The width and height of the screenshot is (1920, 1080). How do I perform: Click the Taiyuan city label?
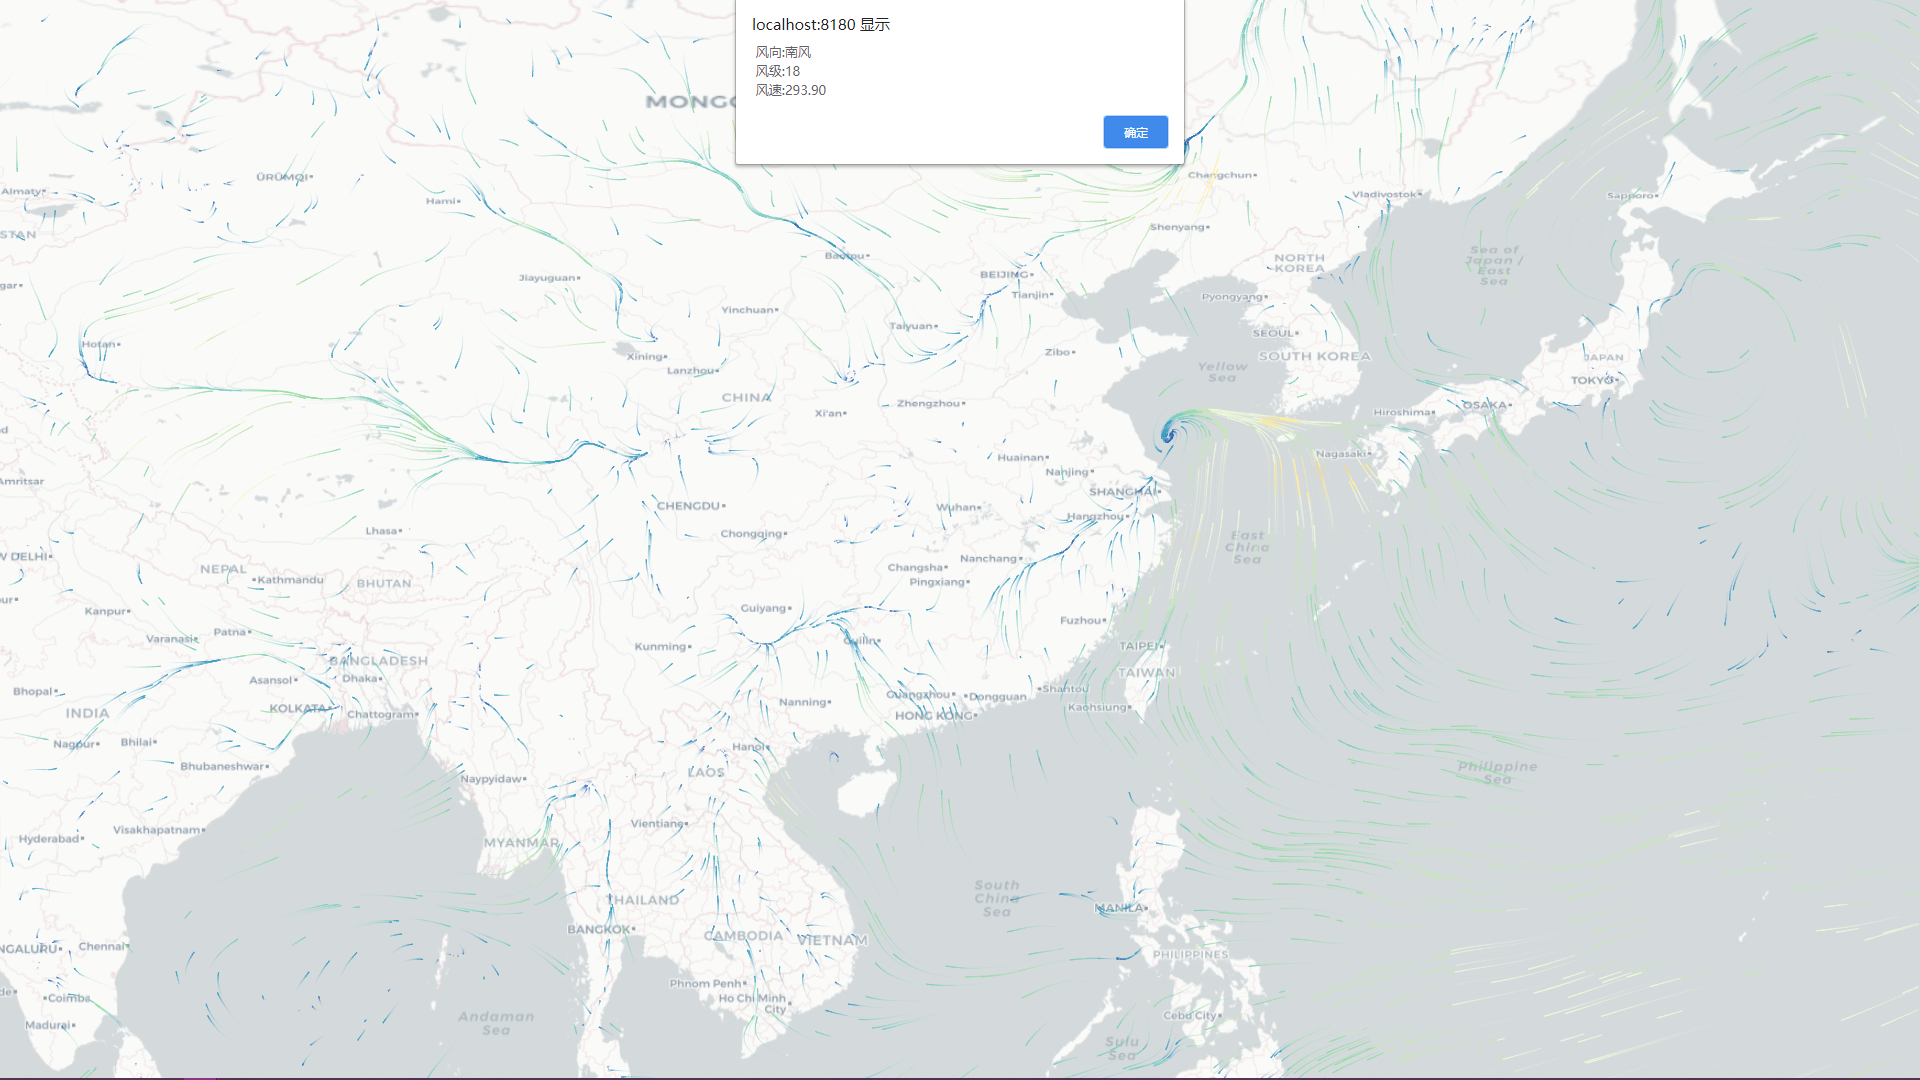pyautogui.click(x=913, y=326)
